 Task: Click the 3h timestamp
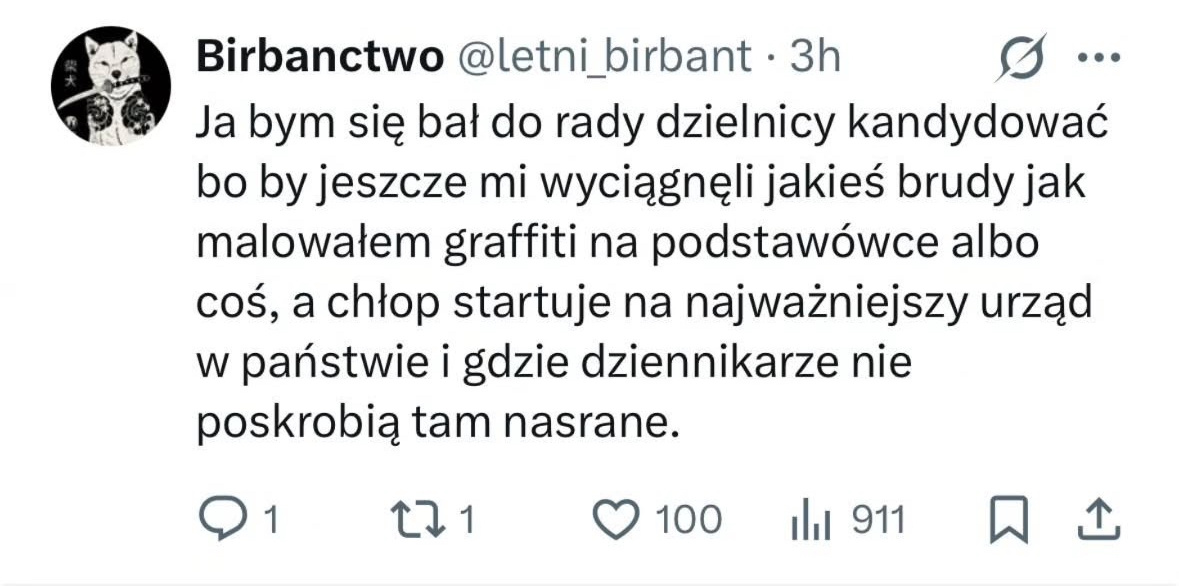click(814, 57)
